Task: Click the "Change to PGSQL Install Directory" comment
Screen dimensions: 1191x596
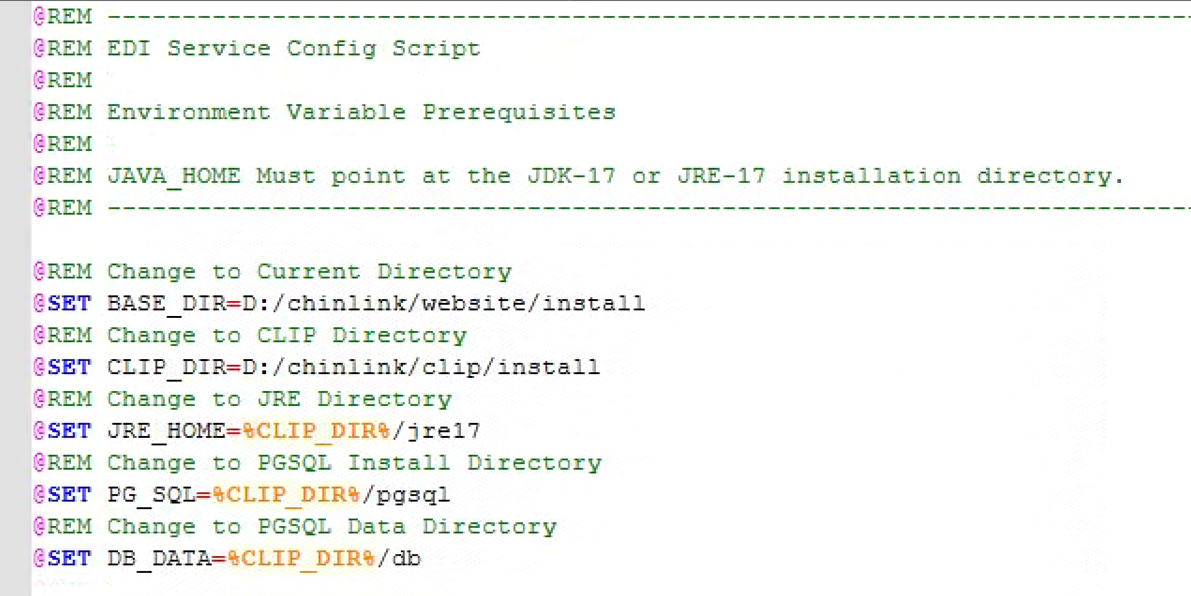Action: (354, 463)
